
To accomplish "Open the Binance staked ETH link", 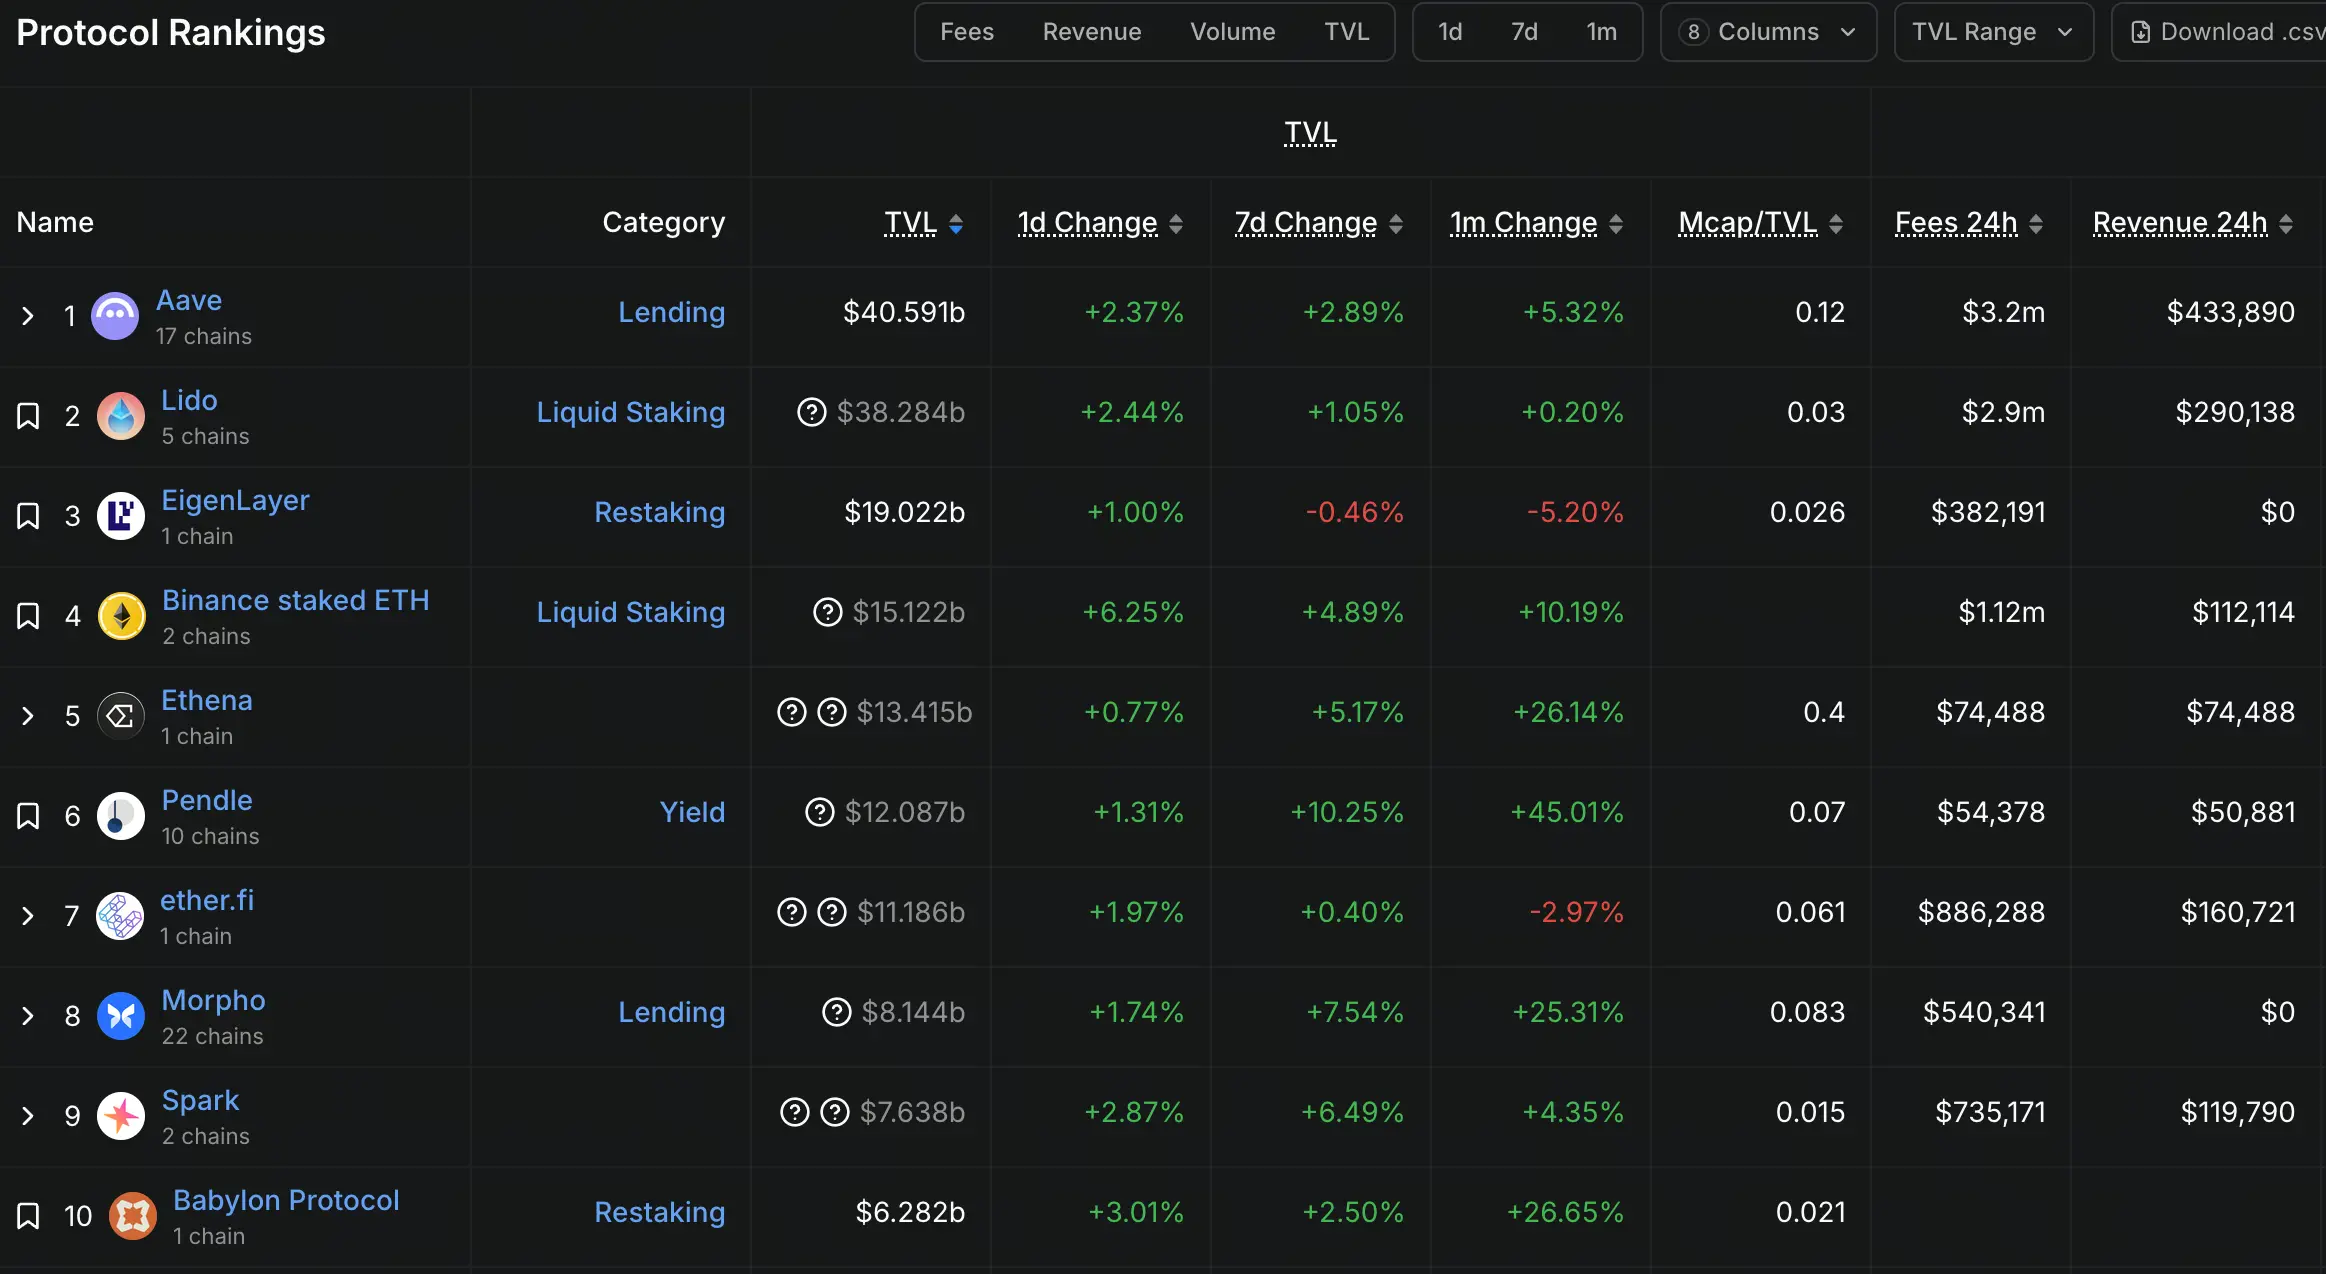I will (x=295, y=600).
